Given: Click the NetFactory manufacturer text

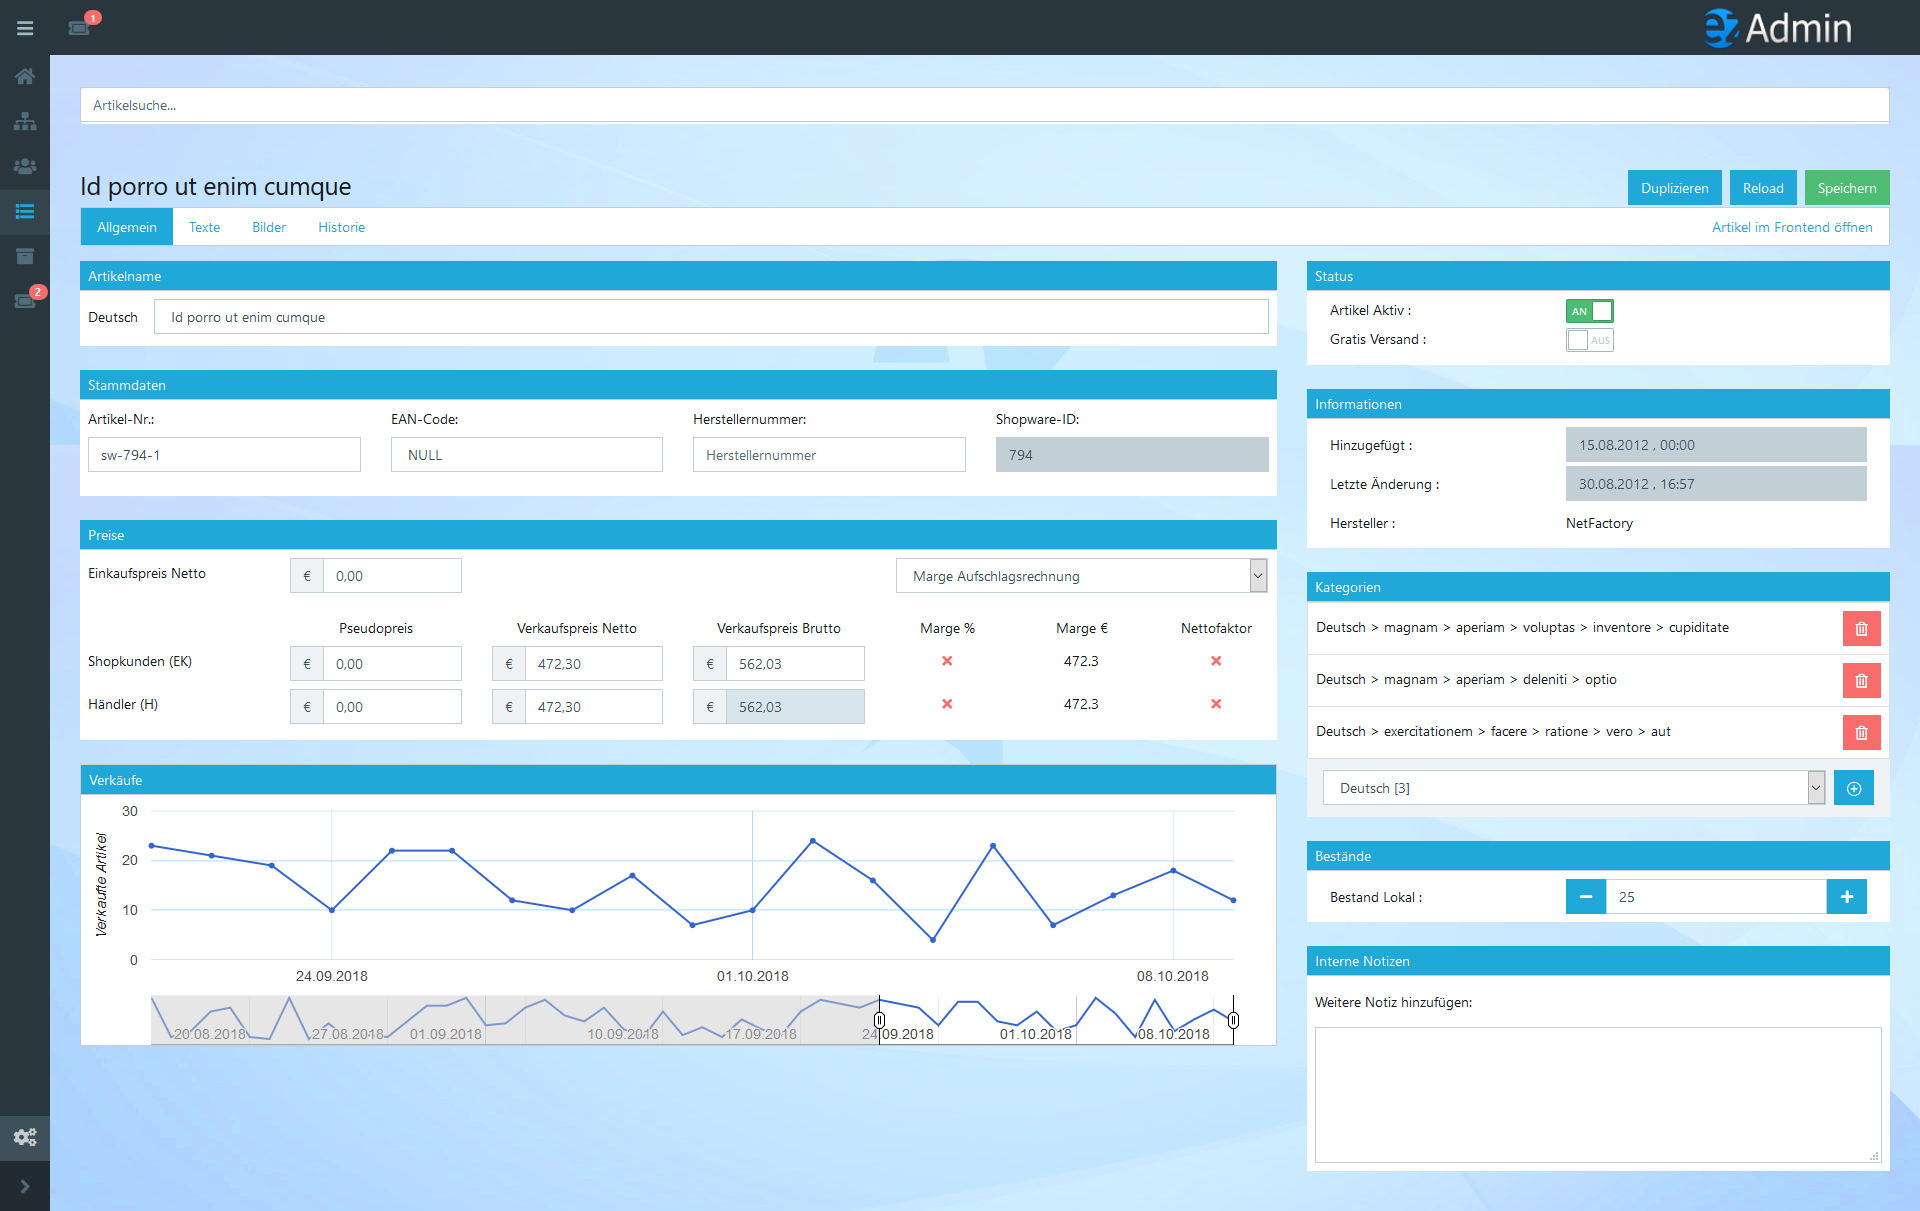Looking at the screenshot, I should (1599, 523).
